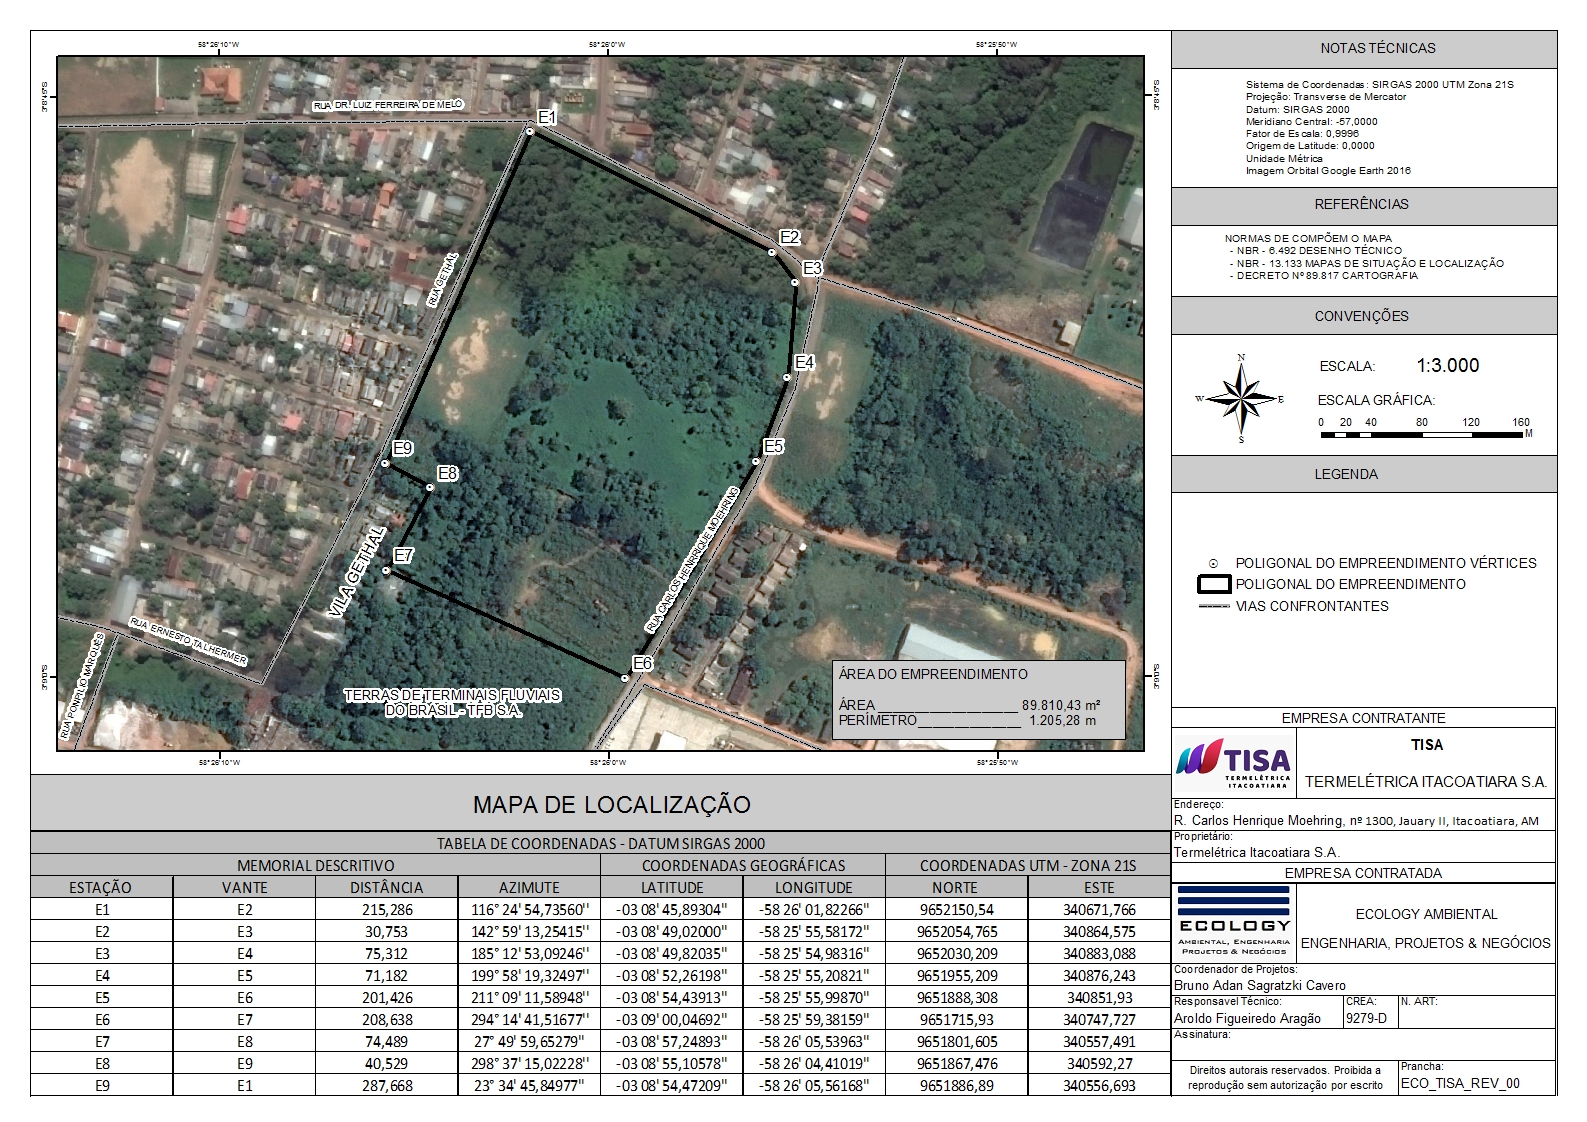
Task: Click the LONGITUDE column header
Action: click(x=814, y=887)
